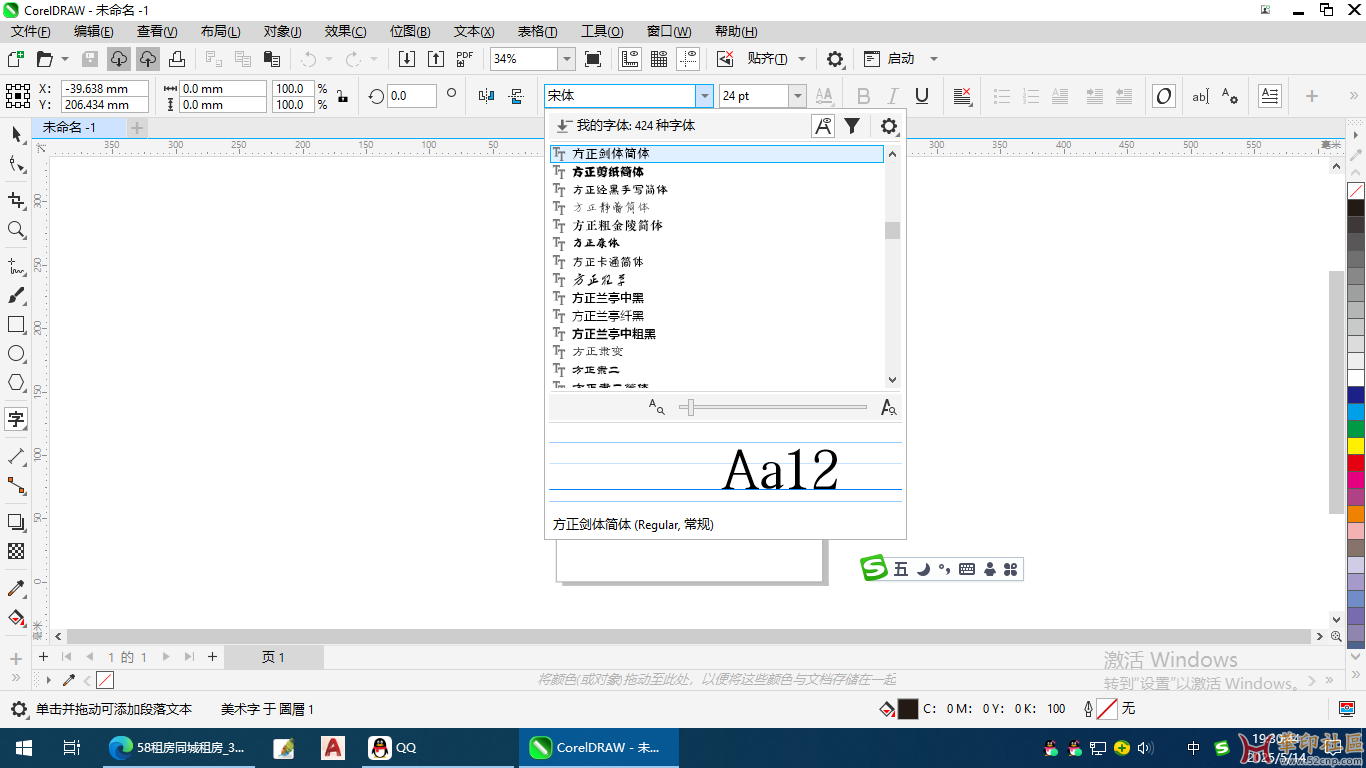Click the New document icon
This screenshot has width=1366, height=768.
point(15,59)
